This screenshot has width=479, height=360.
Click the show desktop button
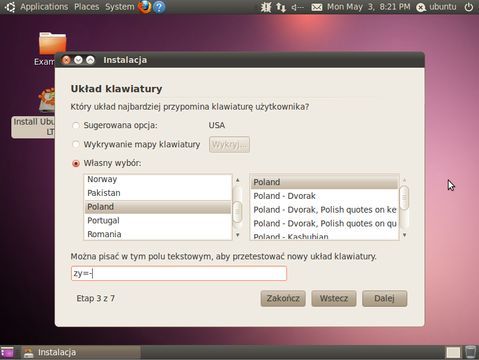7,353
